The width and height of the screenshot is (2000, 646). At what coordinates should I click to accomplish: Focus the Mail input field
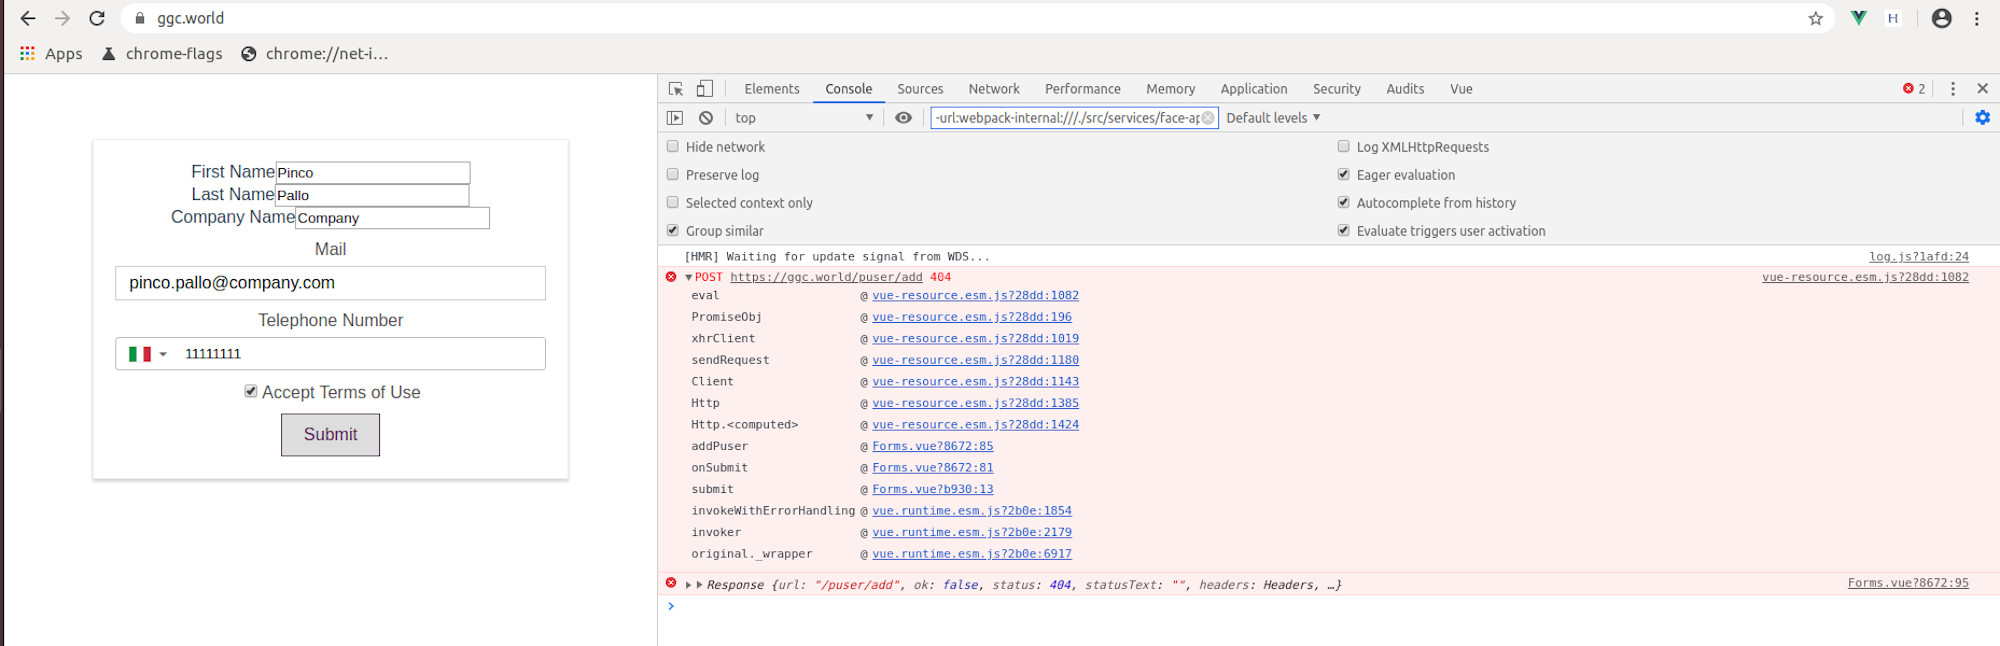point(330,283)
